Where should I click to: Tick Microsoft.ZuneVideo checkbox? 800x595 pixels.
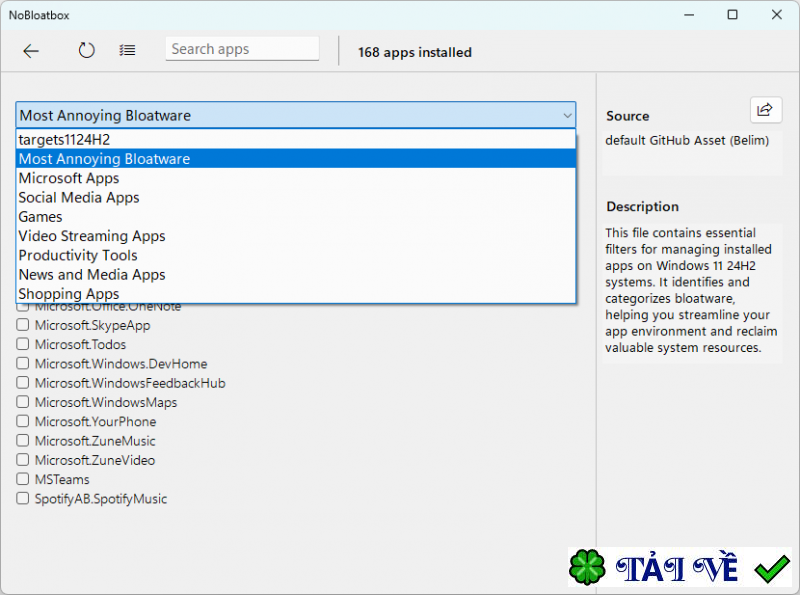pos(22,460)
